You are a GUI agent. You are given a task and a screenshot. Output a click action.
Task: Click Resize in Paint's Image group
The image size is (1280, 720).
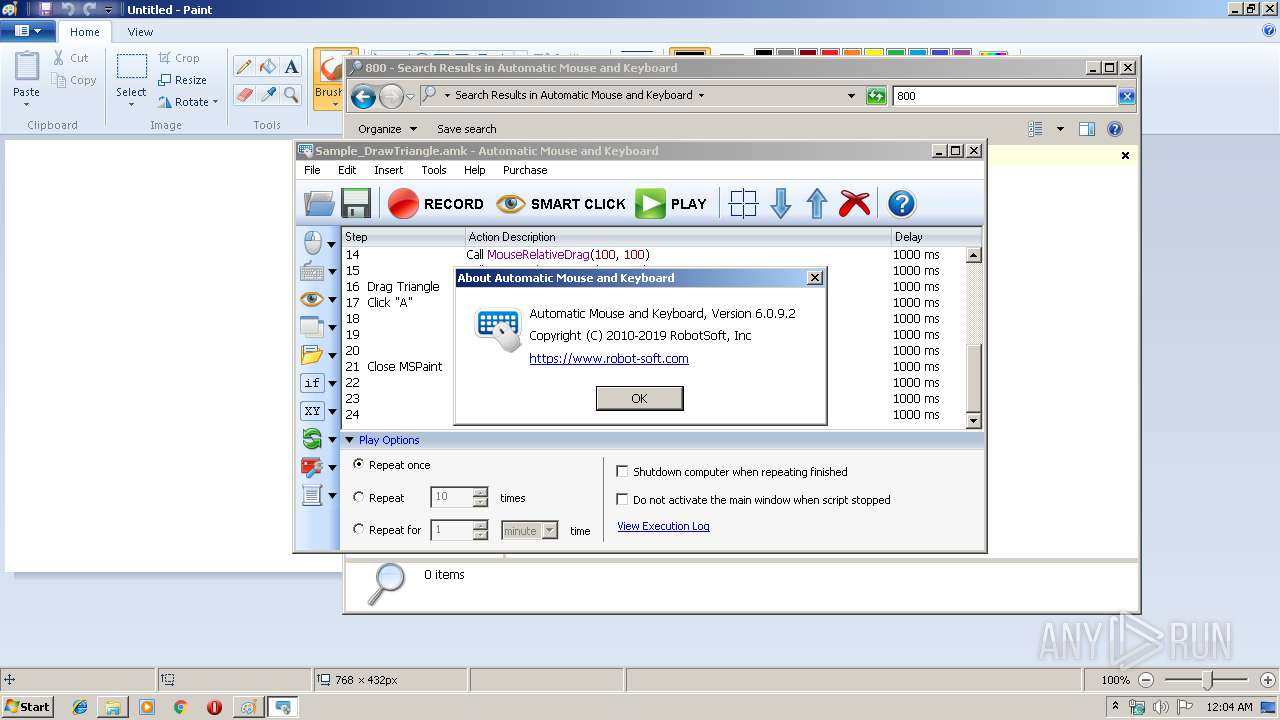point(182,80)
